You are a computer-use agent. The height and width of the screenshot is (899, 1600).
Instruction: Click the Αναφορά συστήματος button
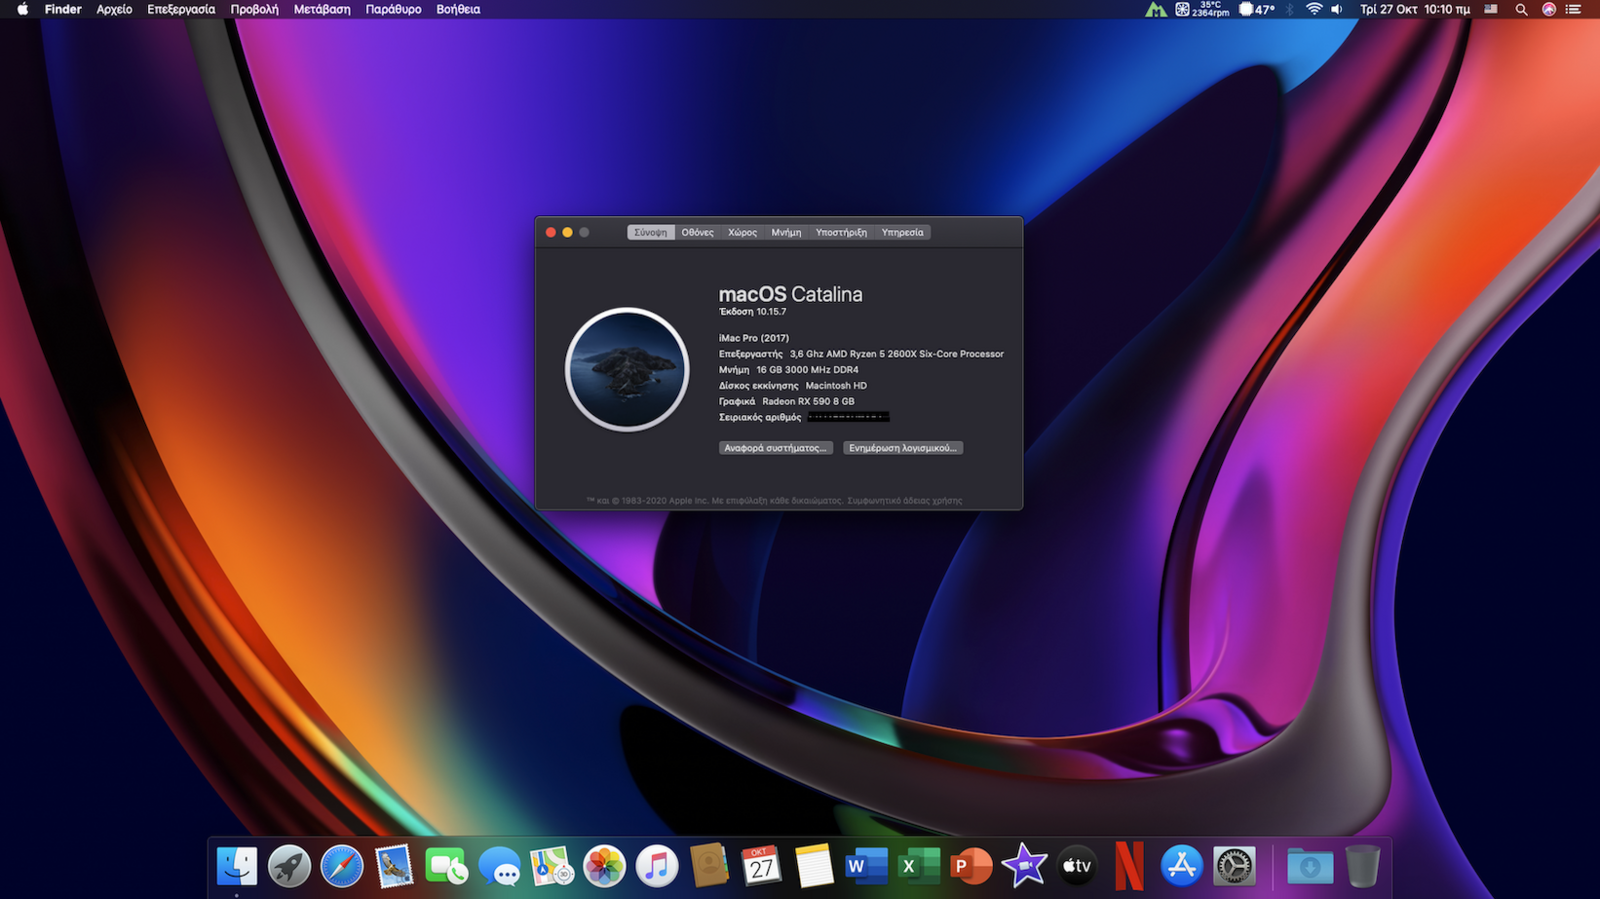click(776, 448)
